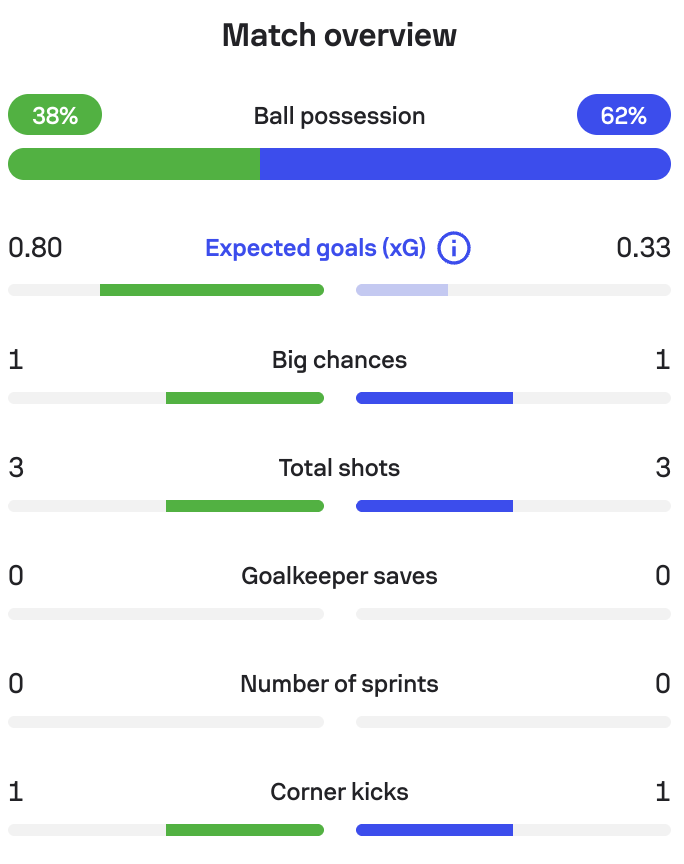The width and height of the screenshot is (684, 864).
Task: Click the blue ball possession bar segment
Action: [x=466, y=164]
